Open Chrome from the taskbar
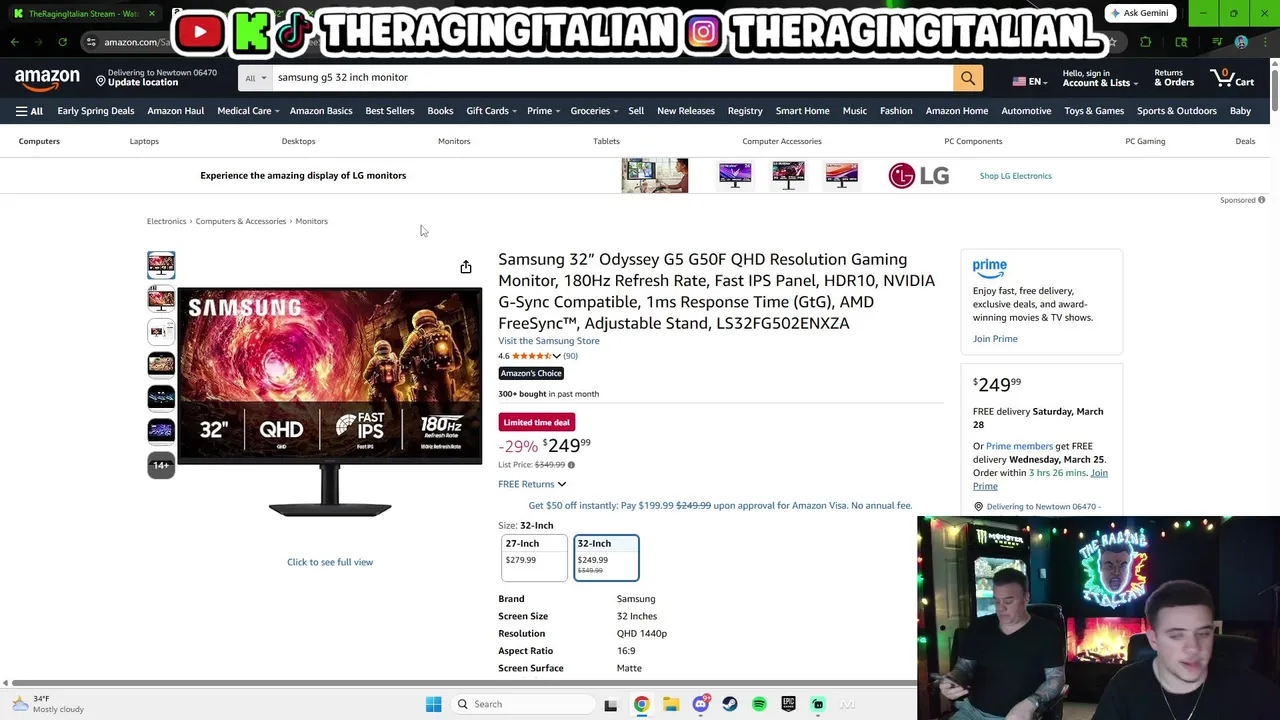The height and width of the screenshot is (720, 1280). [x=641, y=704]
